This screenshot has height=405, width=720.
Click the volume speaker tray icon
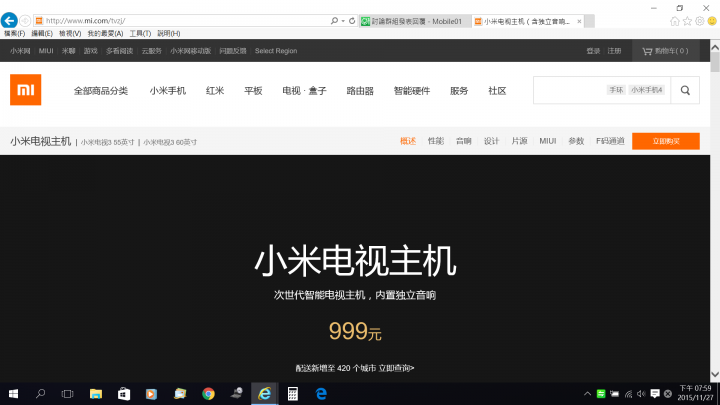click(641, 394)
